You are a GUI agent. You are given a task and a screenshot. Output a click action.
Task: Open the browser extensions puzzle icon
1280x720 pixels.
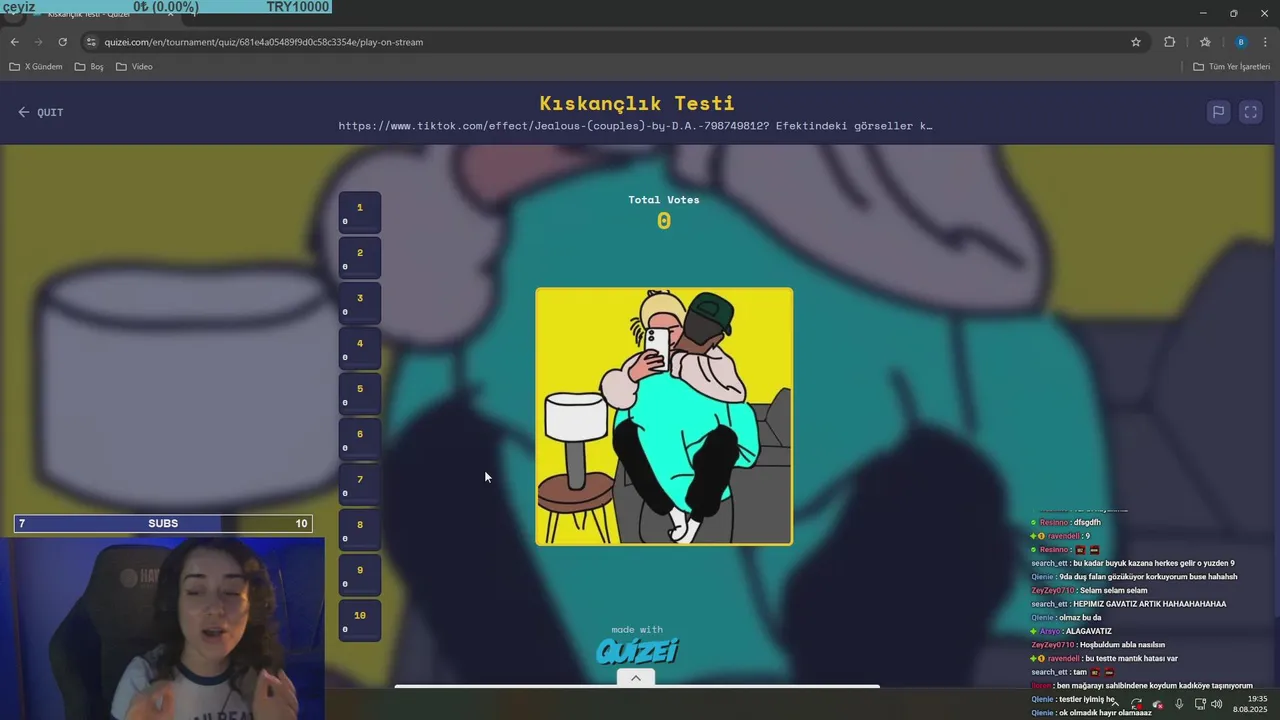[x=1169, y=42]
